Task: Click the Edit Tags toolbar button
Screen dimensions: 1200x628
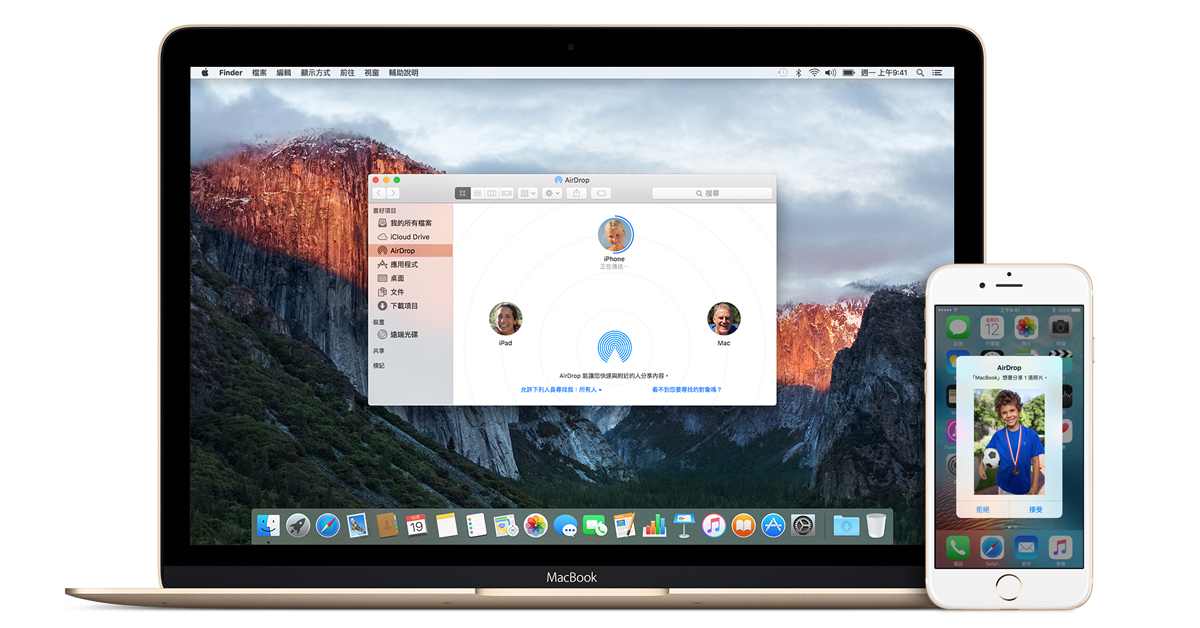Action: coord(601,193)
